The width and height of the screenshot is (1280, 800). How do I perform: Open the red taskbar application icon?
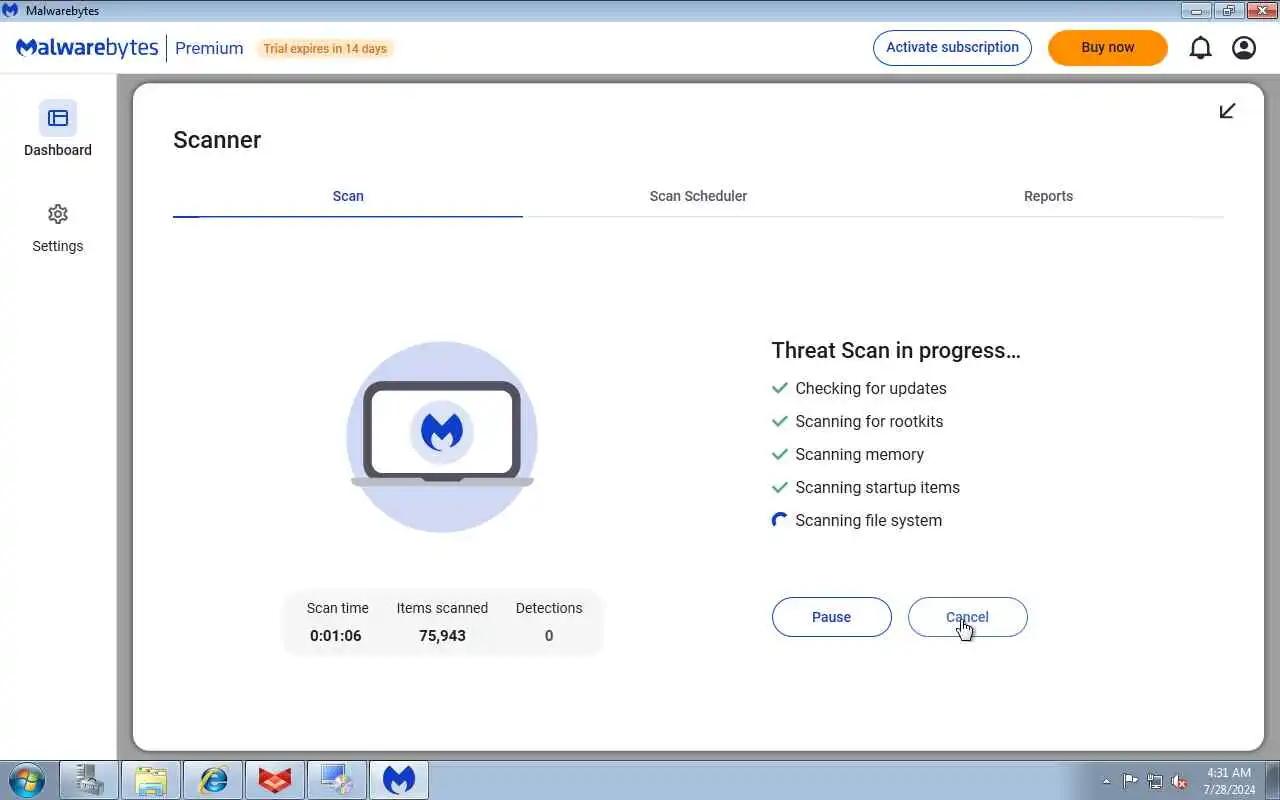(x=275, y=780)
